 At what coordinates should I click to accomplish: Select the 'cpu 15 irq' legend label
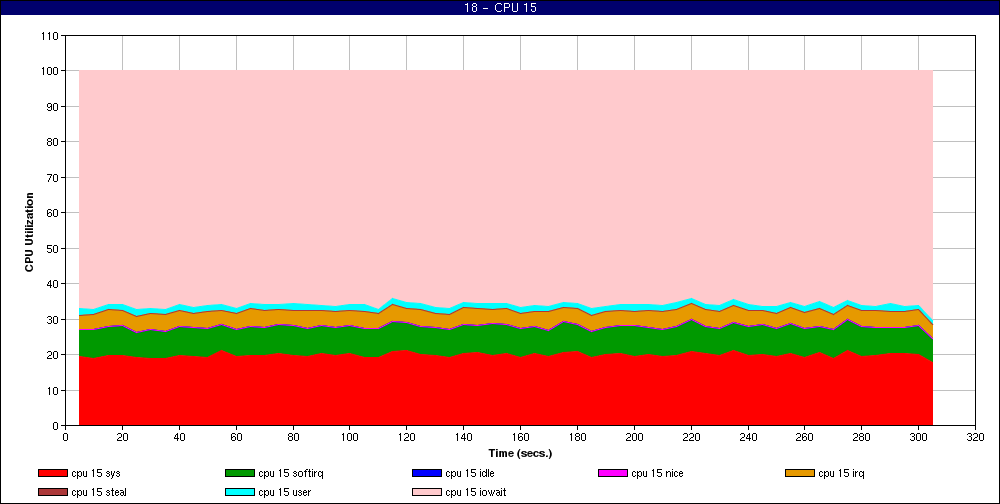[841, 473]
